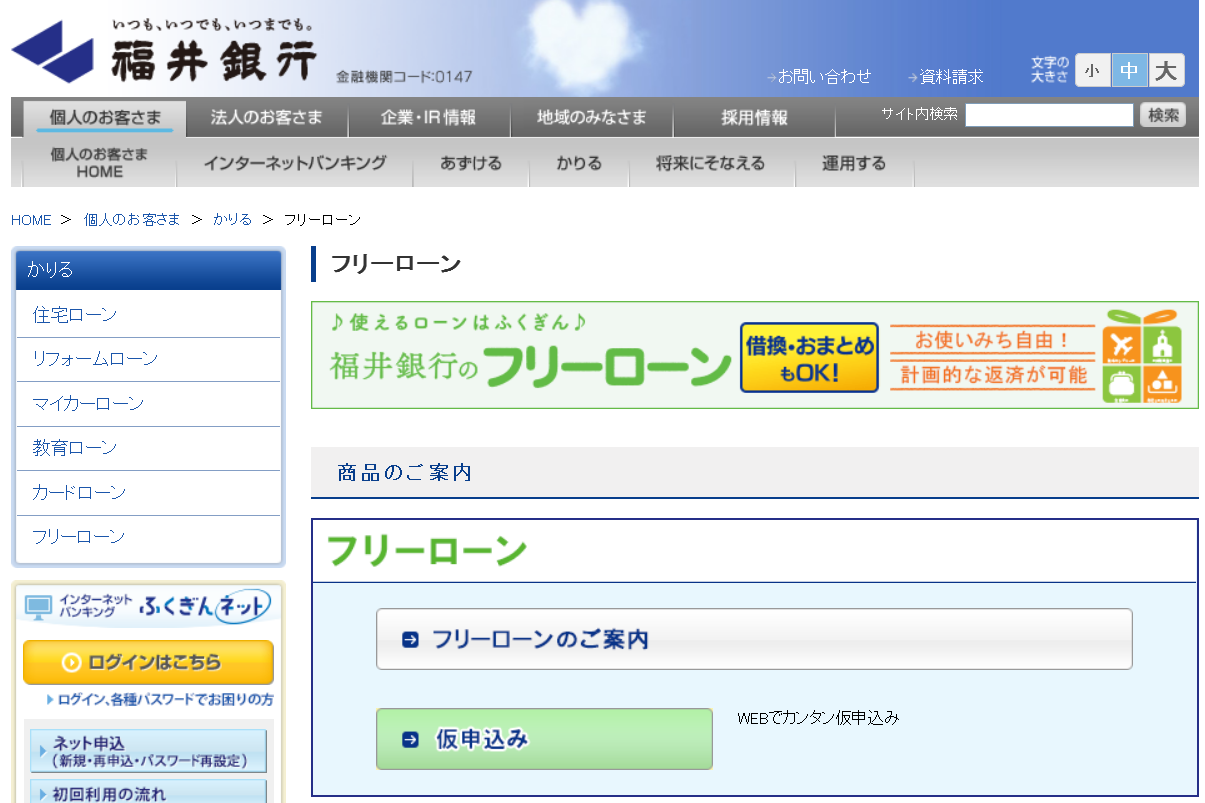Open 教育ローン in the sidebar

148,448
